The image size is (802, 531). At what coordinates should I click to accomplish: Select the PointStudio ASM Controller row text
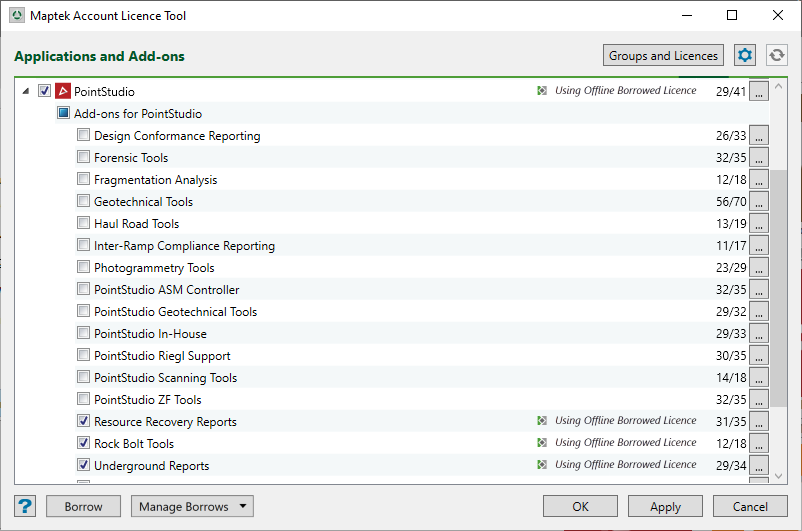click(167, 290)
